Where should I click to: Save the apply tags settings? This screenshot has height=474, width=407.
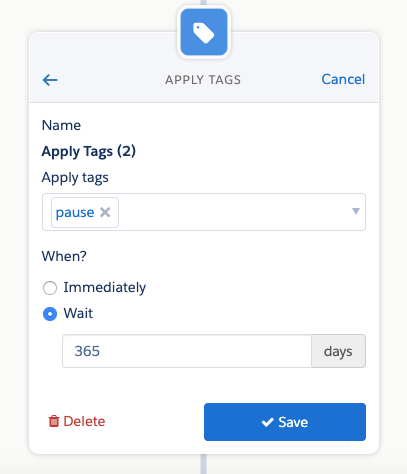pyautogui.click(x=285, y=422)
